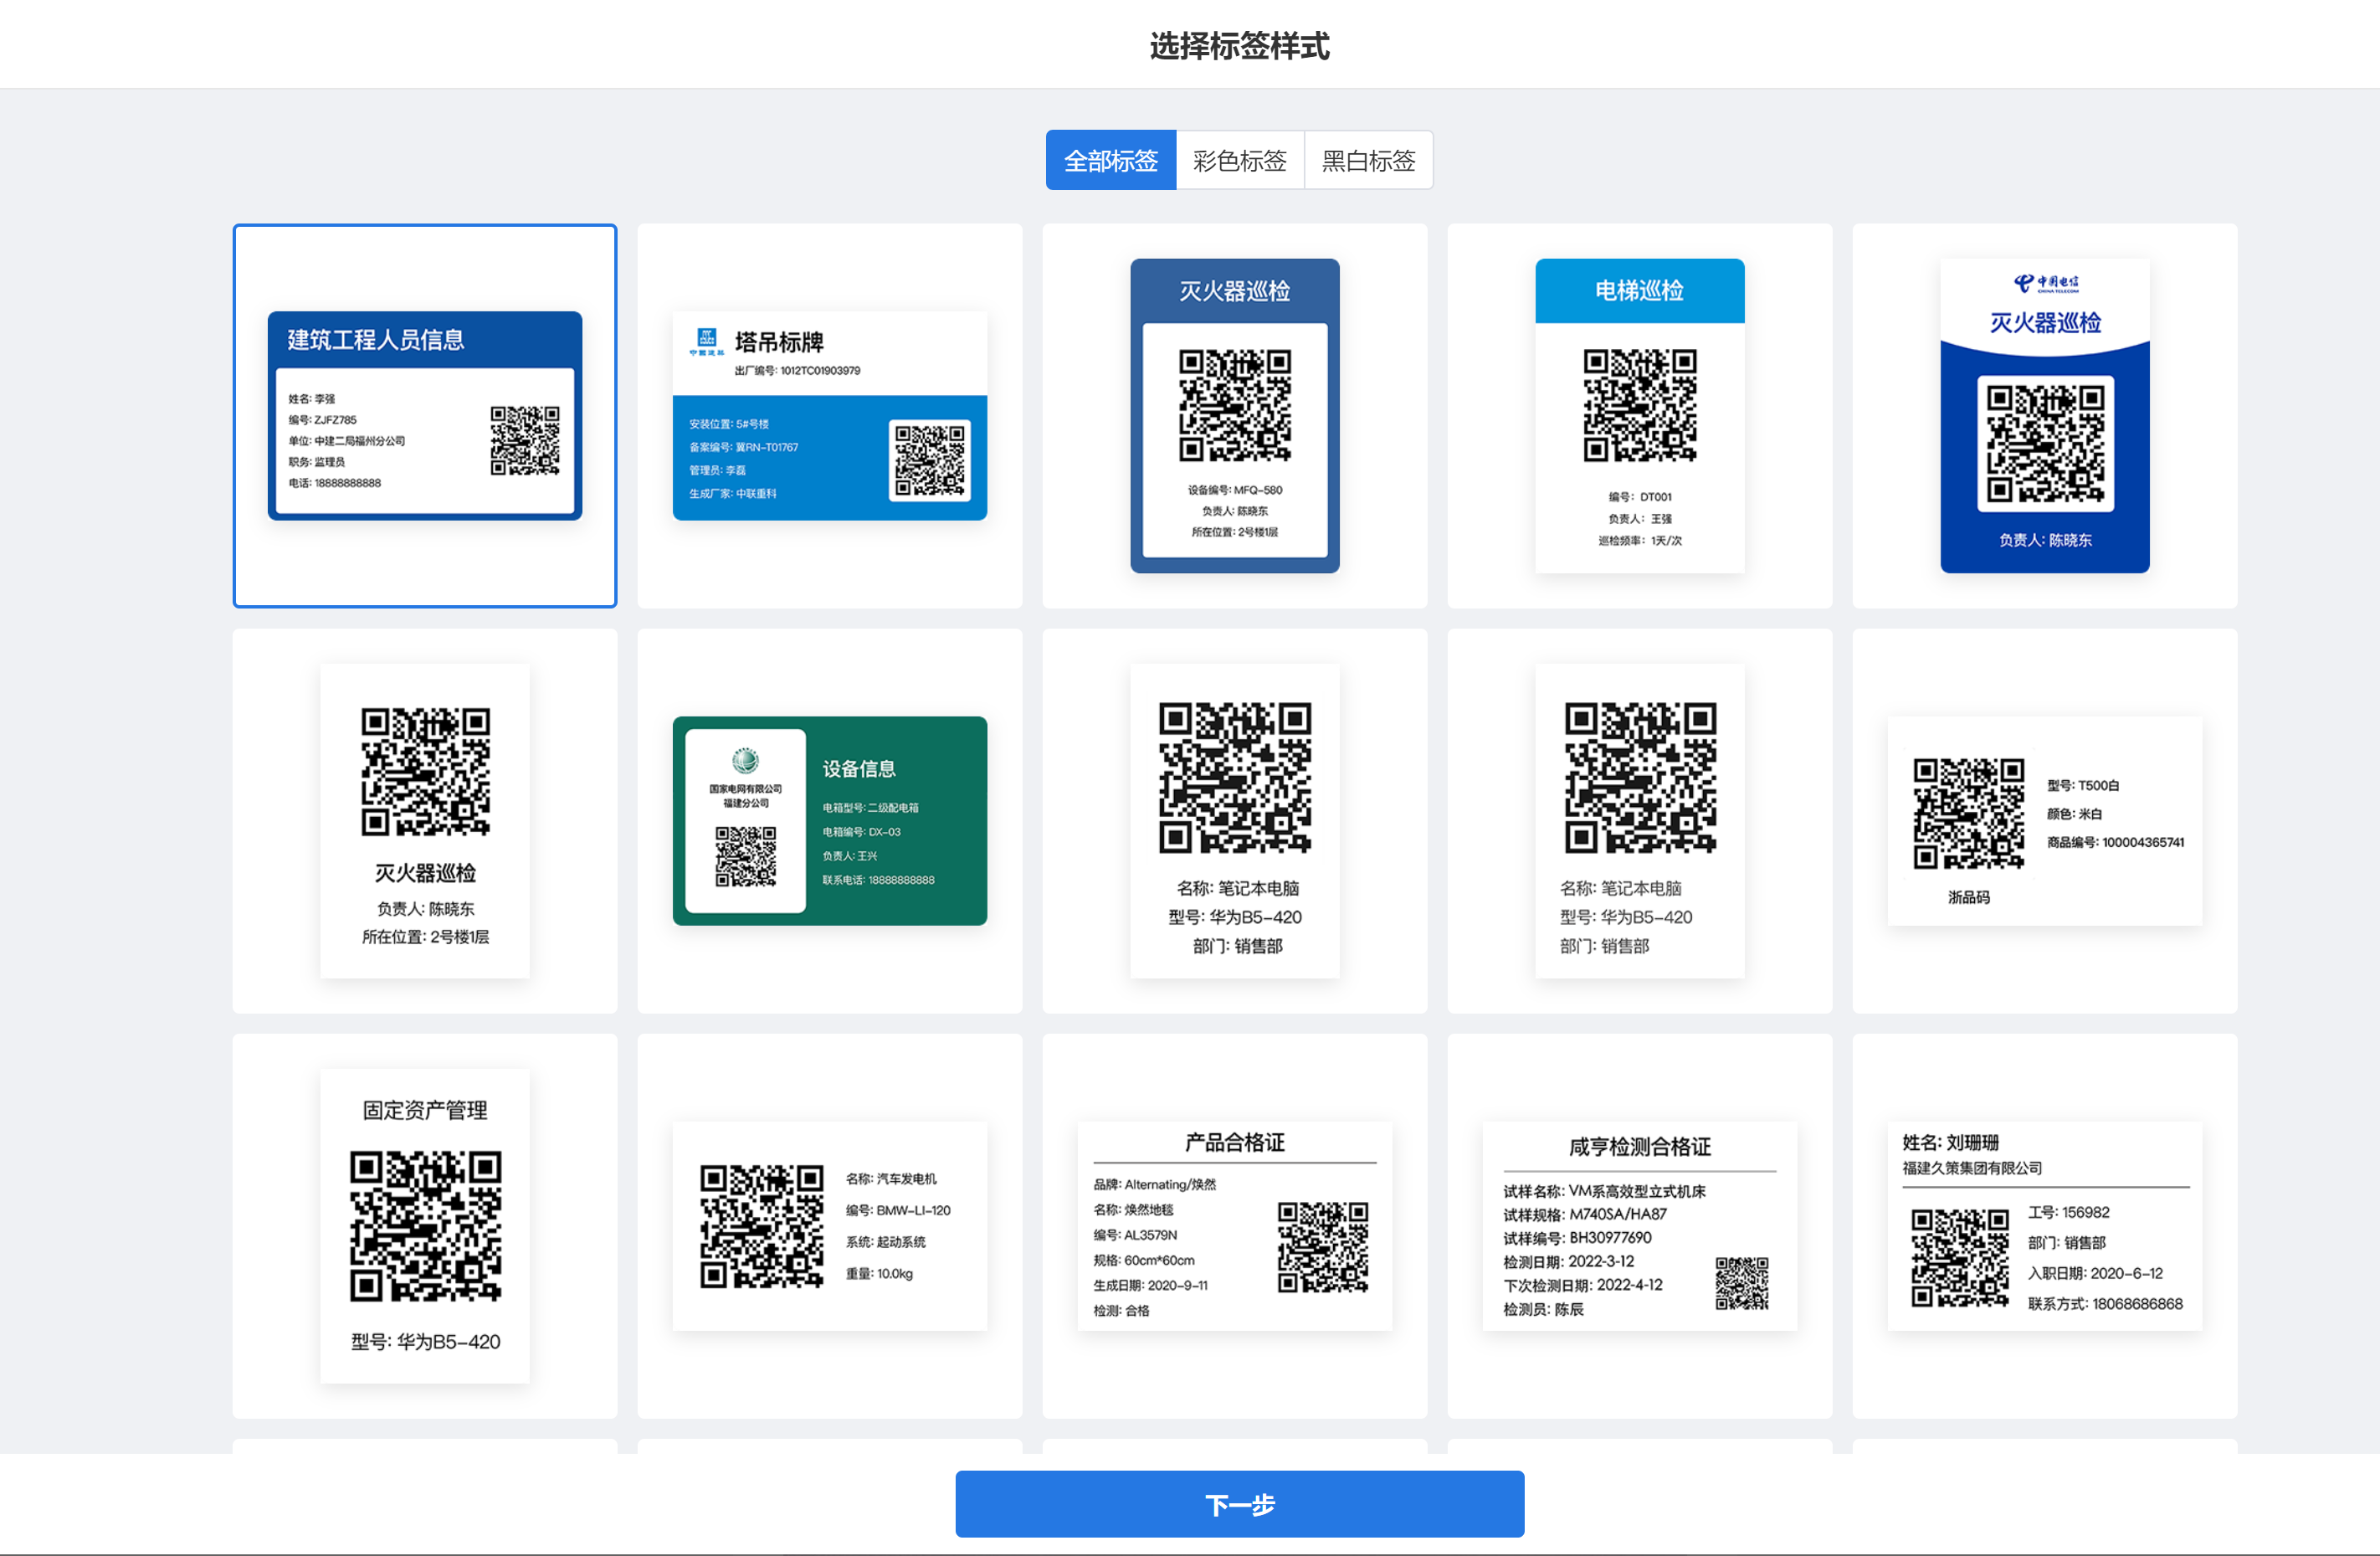2380x1556 pixels.
Task: Switch to the 黑白标签 tab
Action: coord(1369,160)
